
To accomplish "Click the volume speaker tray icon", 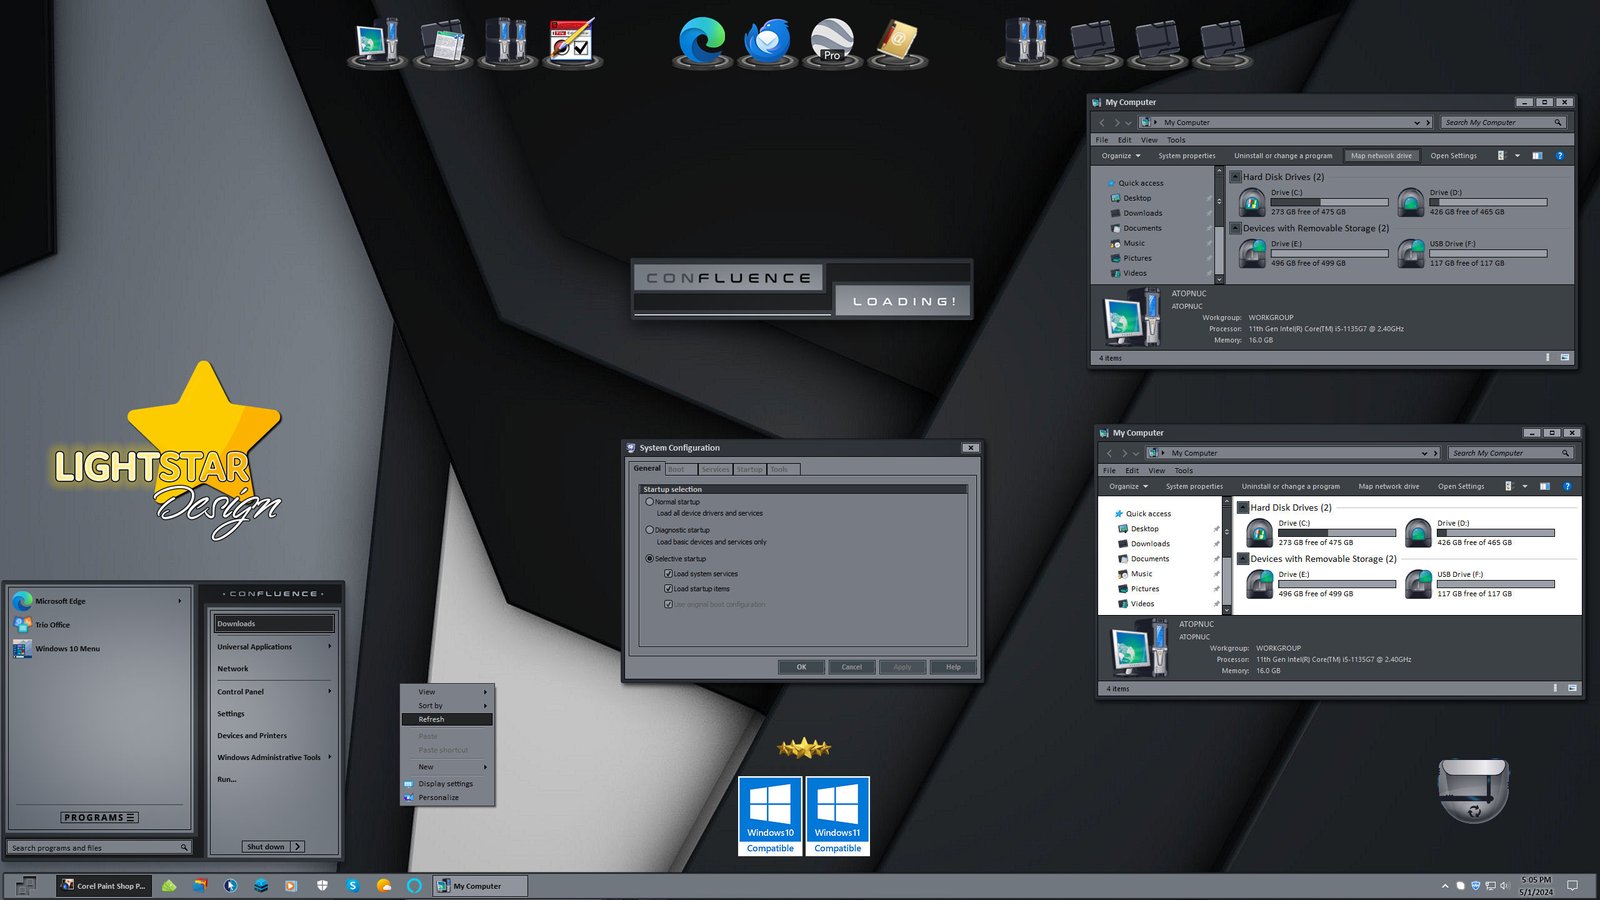I will click(x=1504, y=885).
